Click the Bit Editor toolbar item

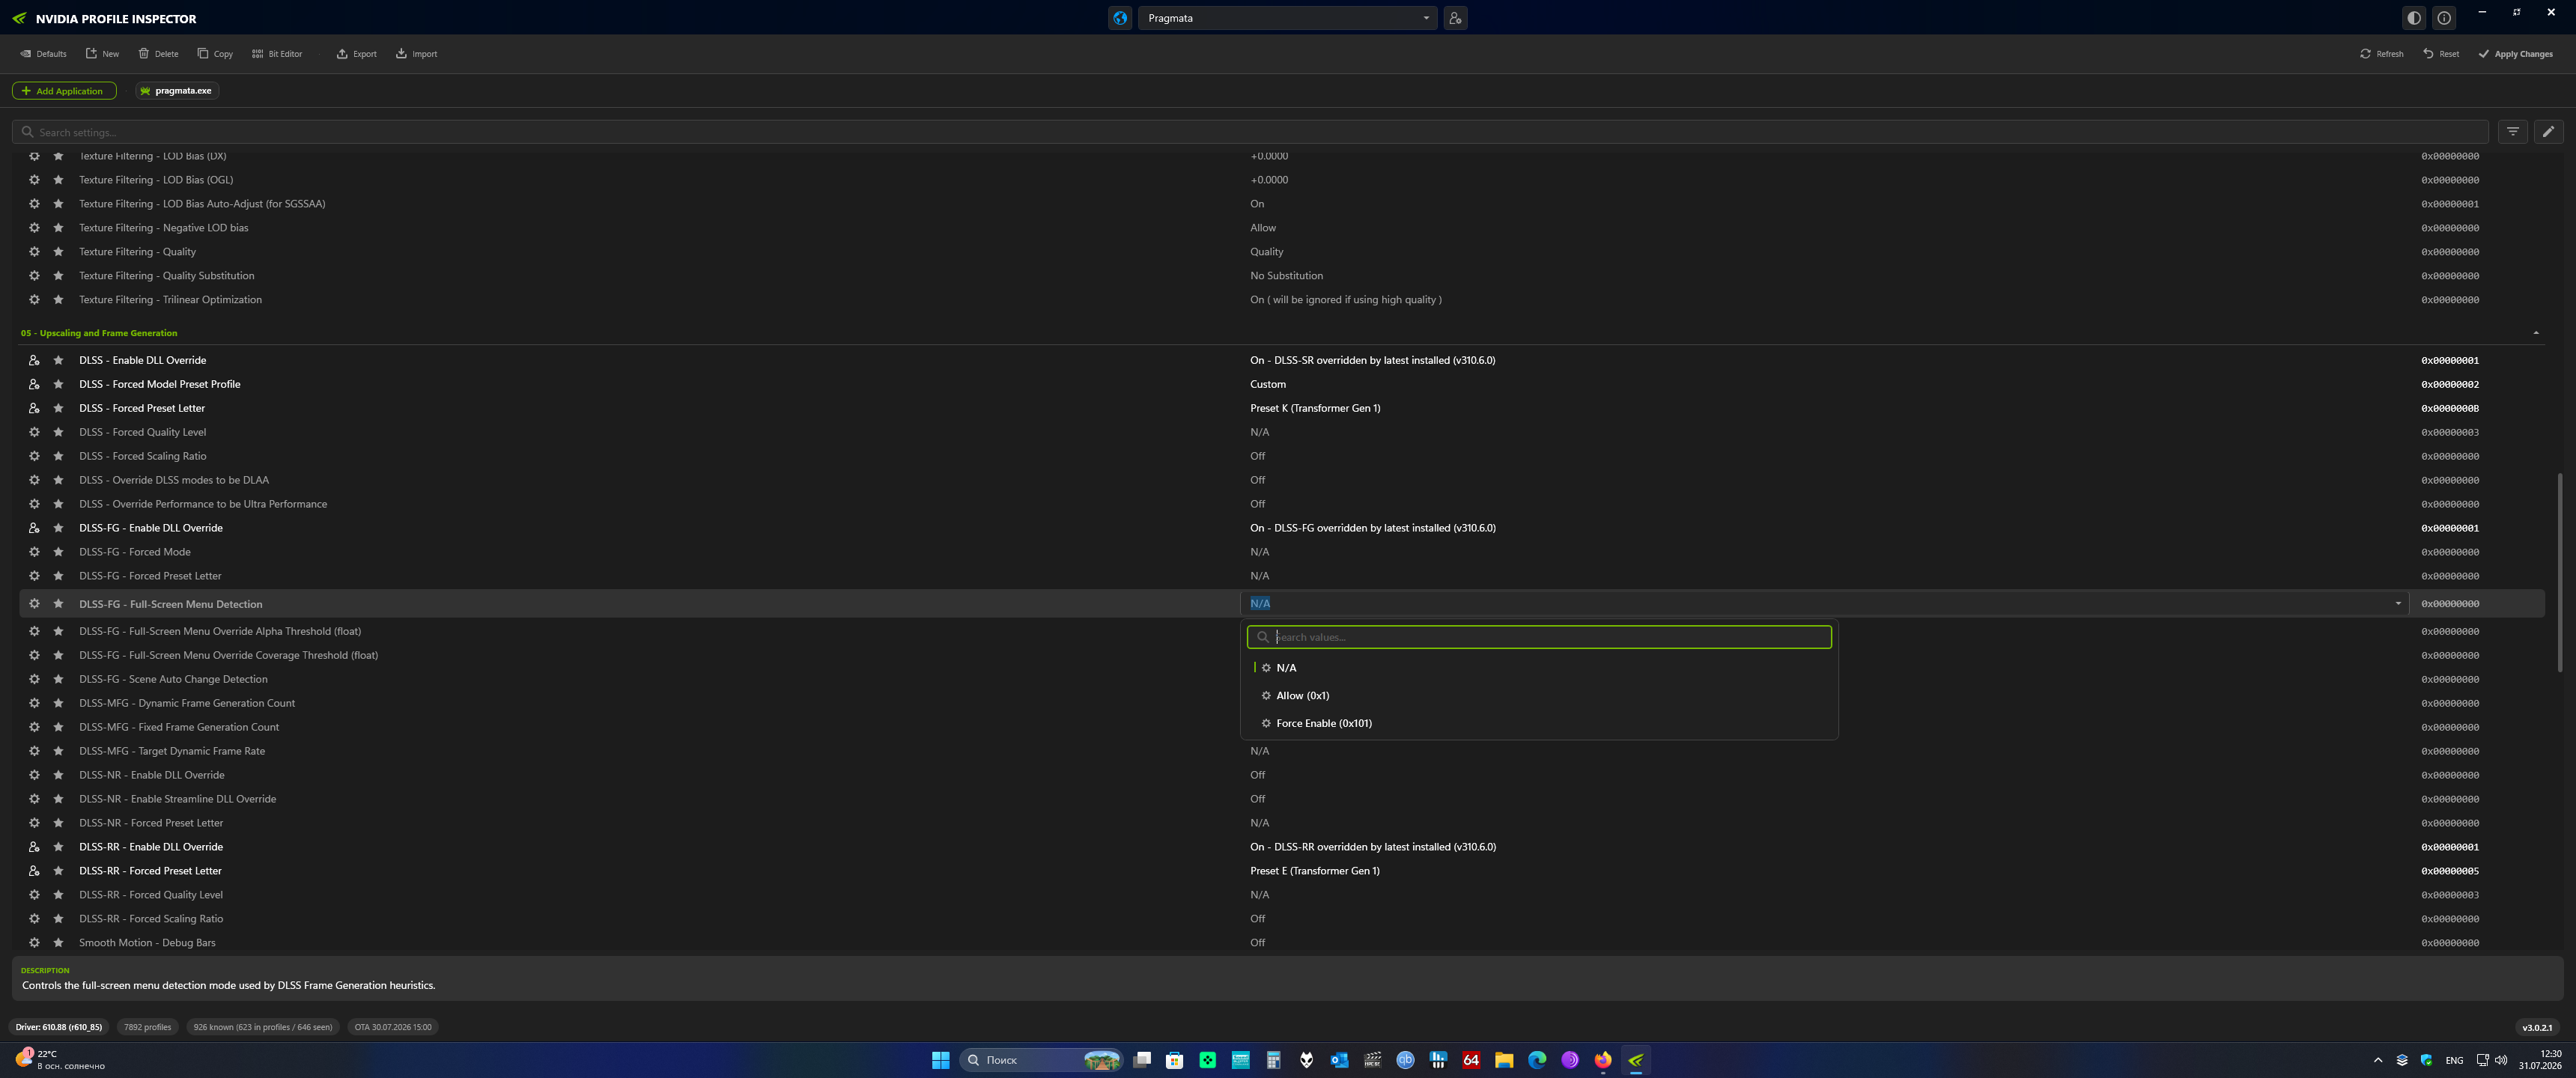click(x=277, y=54)
